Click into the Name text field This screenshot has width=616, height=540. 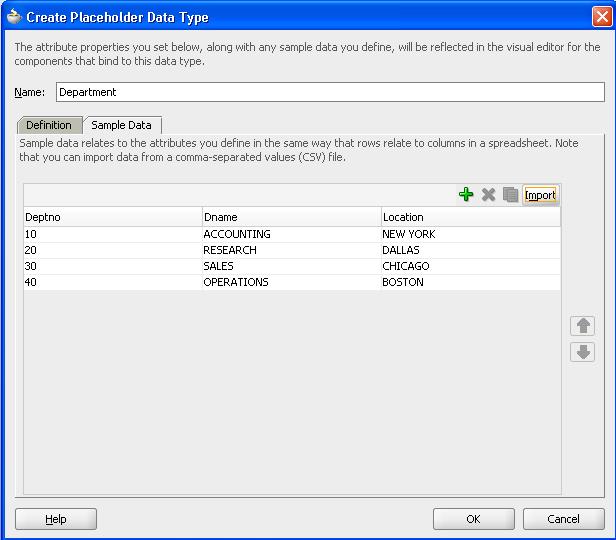(329, 92)
